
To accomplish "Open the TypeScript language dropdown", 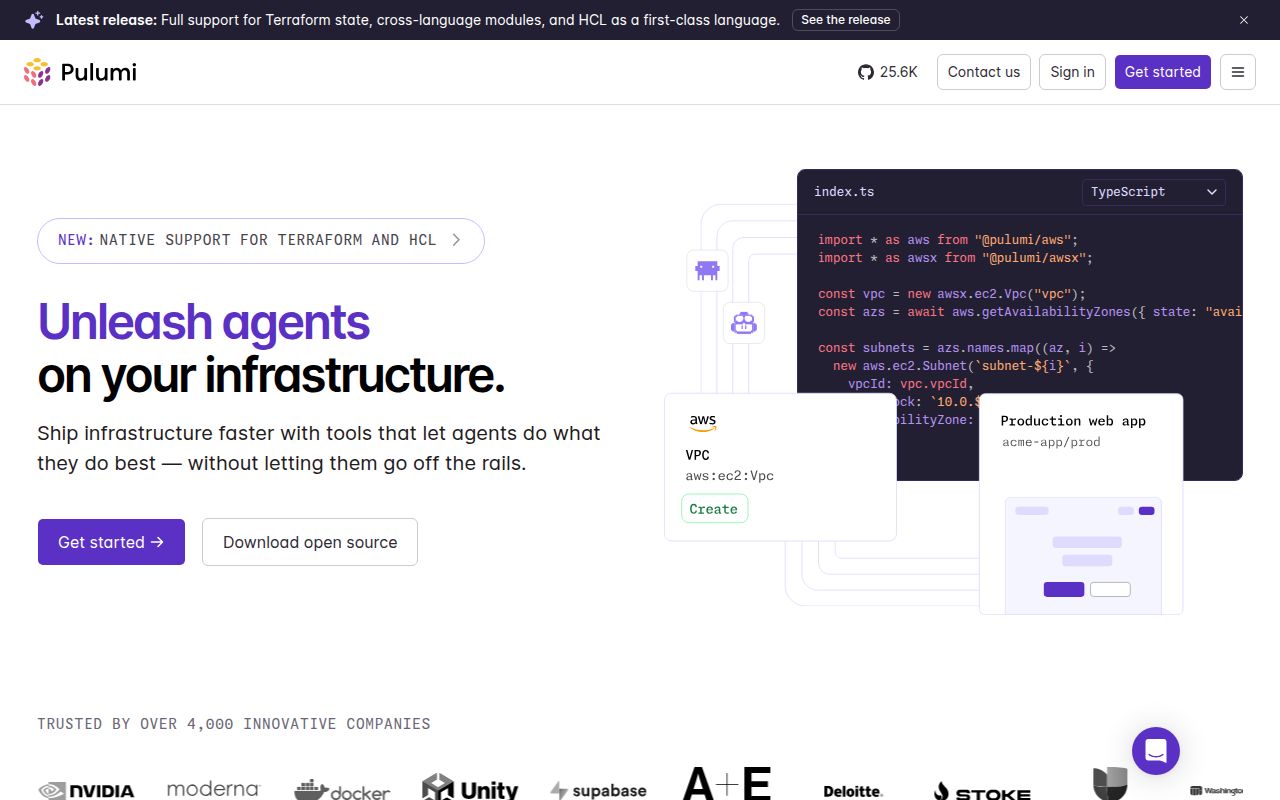I will point(1154,192).
